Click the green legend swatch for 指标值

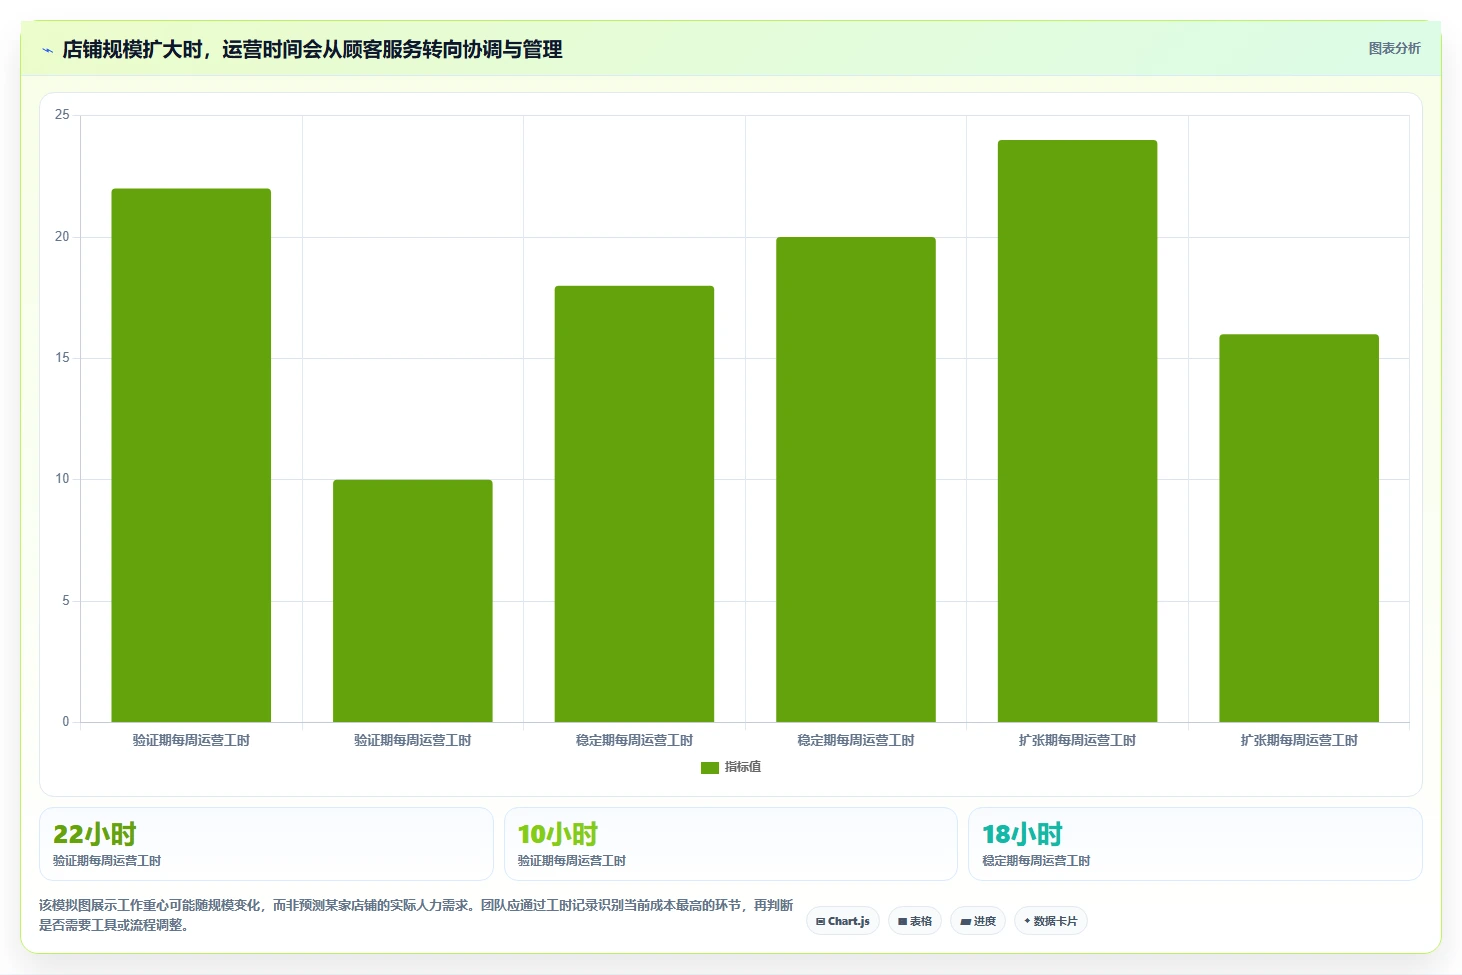[x=710, y=767]
